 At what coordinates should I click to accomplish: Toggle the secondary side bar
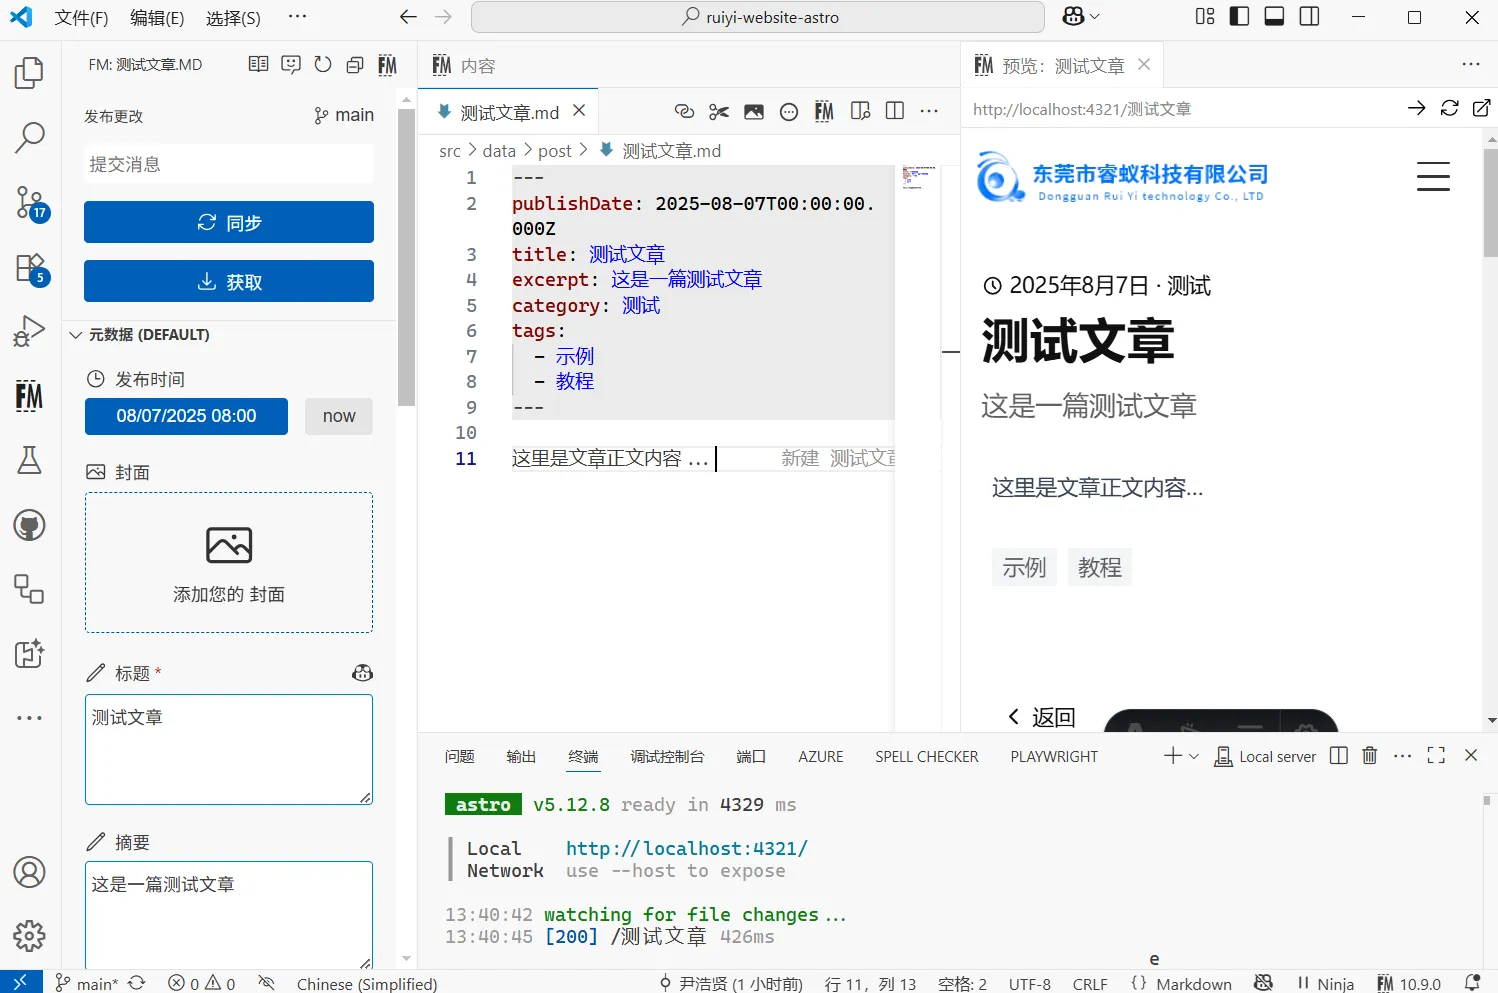click(1309, 17)
